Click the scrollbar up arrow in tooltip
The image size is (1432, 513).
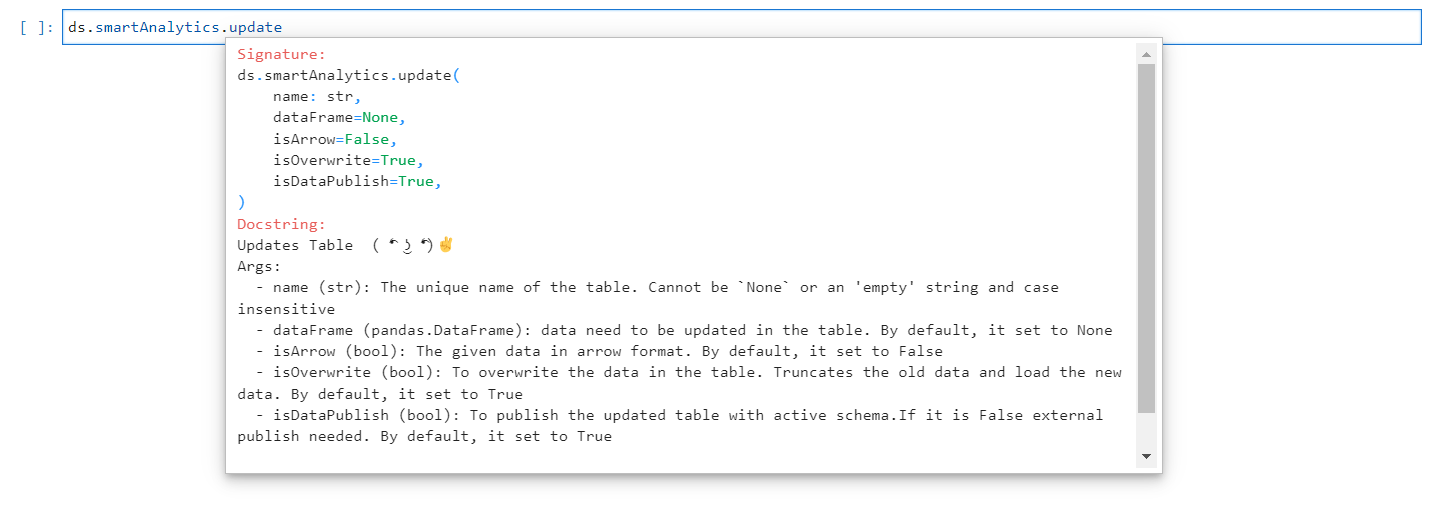[x=1146, y=54]
